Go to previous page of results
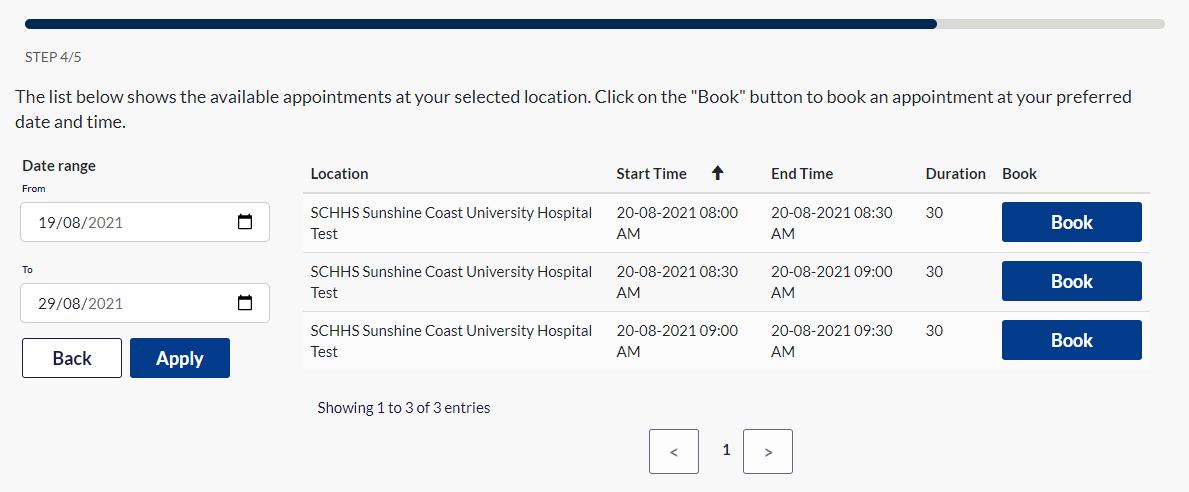The height and width of the screenshot is (492, 1189). point(674,452)
